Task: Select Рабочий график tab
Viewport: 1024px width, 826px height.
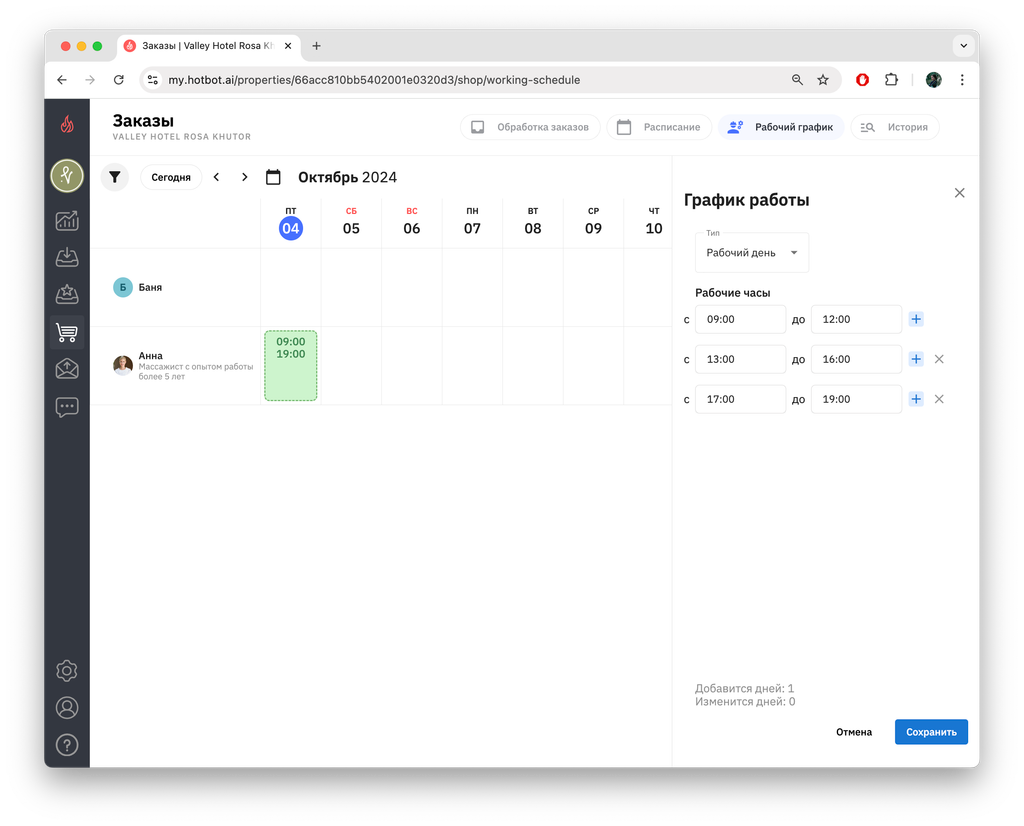Action: click(x=781, y=127)
